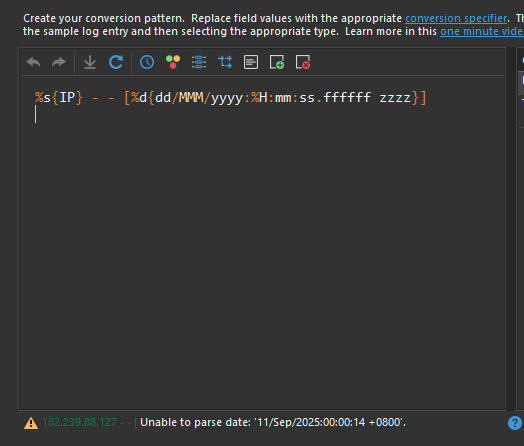Click the icon with green plus badge
Image resolution: width=524 pixels, height=446 pixels.
(x=277, y=62)
